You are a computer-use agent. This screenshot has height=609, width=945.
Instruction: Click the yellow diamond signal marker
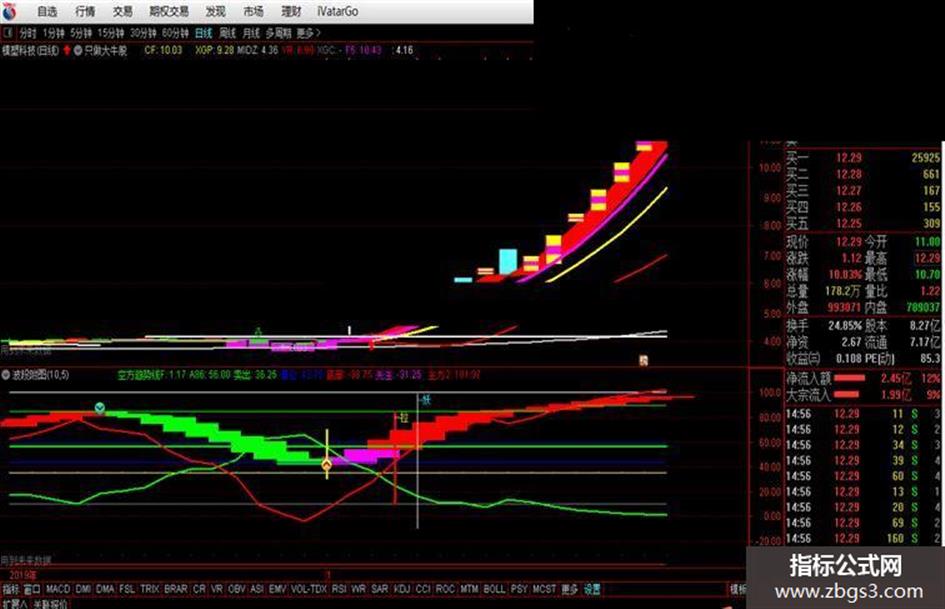coord(327,464)
